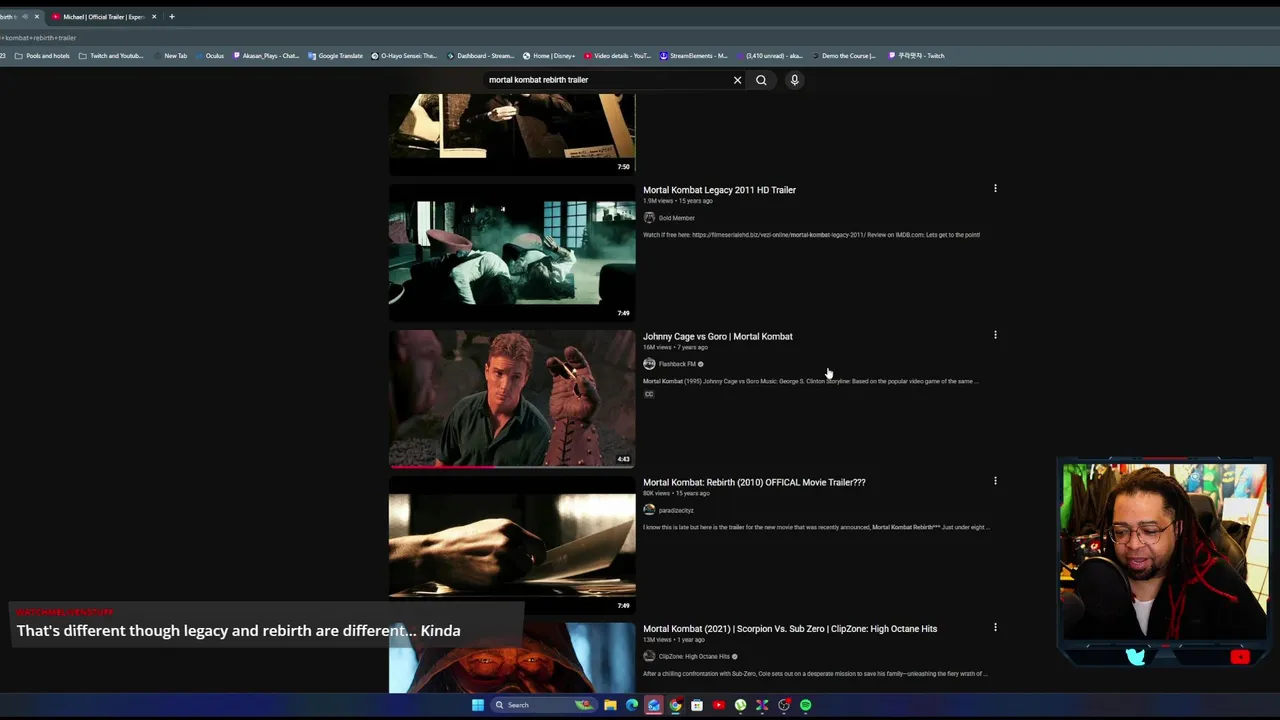This screenshot has width=1280, height=720.
Task: Open options menu for Mortal Kombat: Rebirth video
Action: [x=995, y=481]
